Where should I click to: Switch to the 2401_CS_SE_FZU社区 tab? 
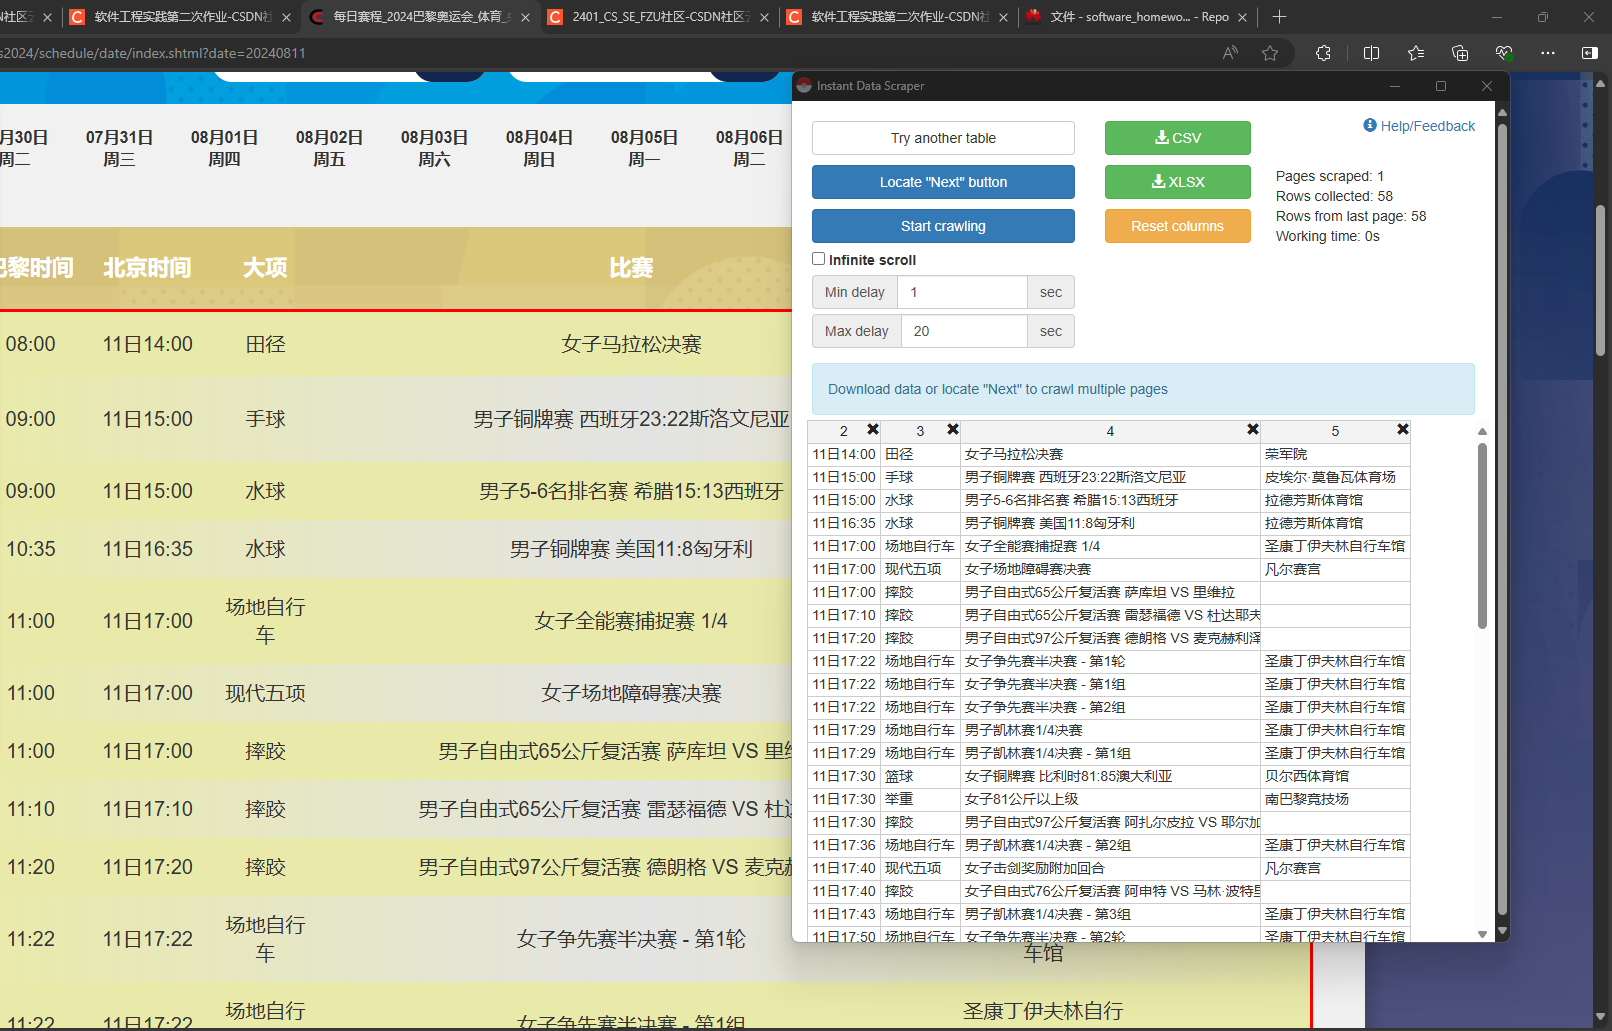(661, 17)
